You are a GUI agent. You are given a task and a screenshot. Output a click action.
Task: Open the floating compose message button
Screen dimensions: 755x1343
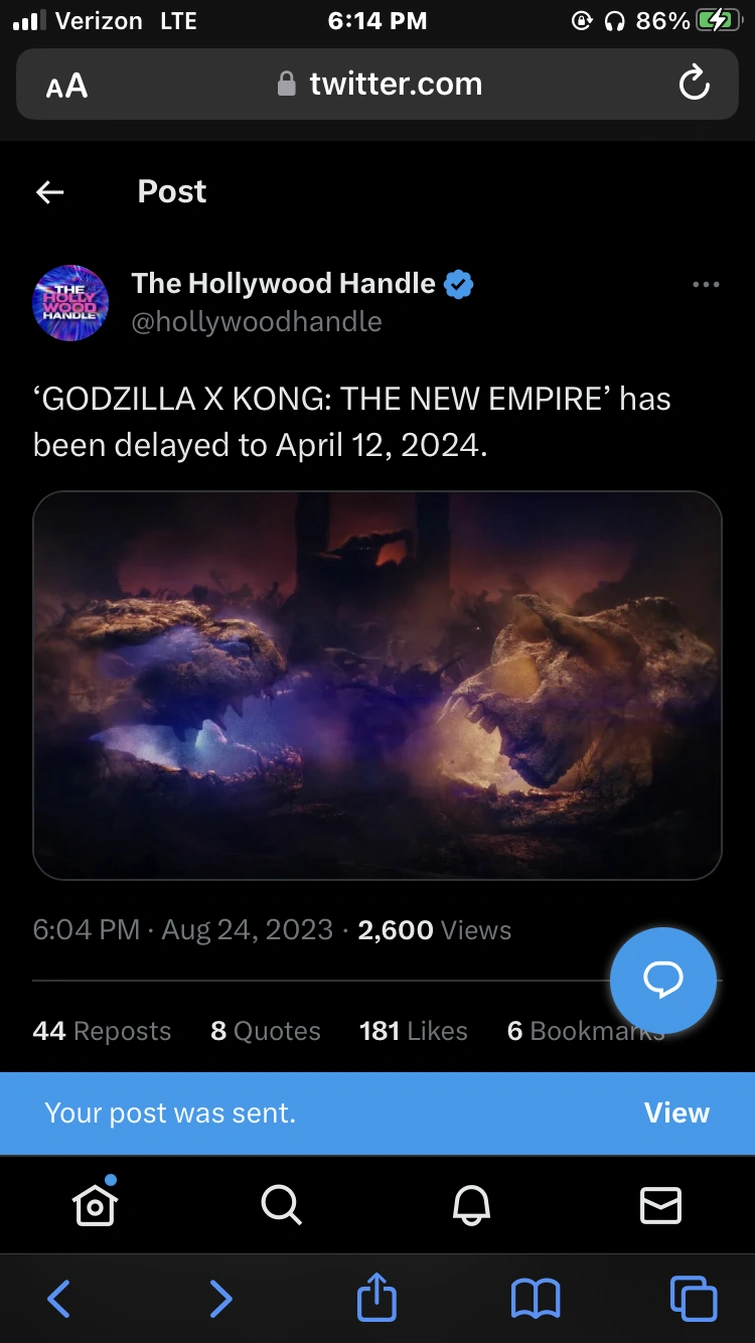663,981
